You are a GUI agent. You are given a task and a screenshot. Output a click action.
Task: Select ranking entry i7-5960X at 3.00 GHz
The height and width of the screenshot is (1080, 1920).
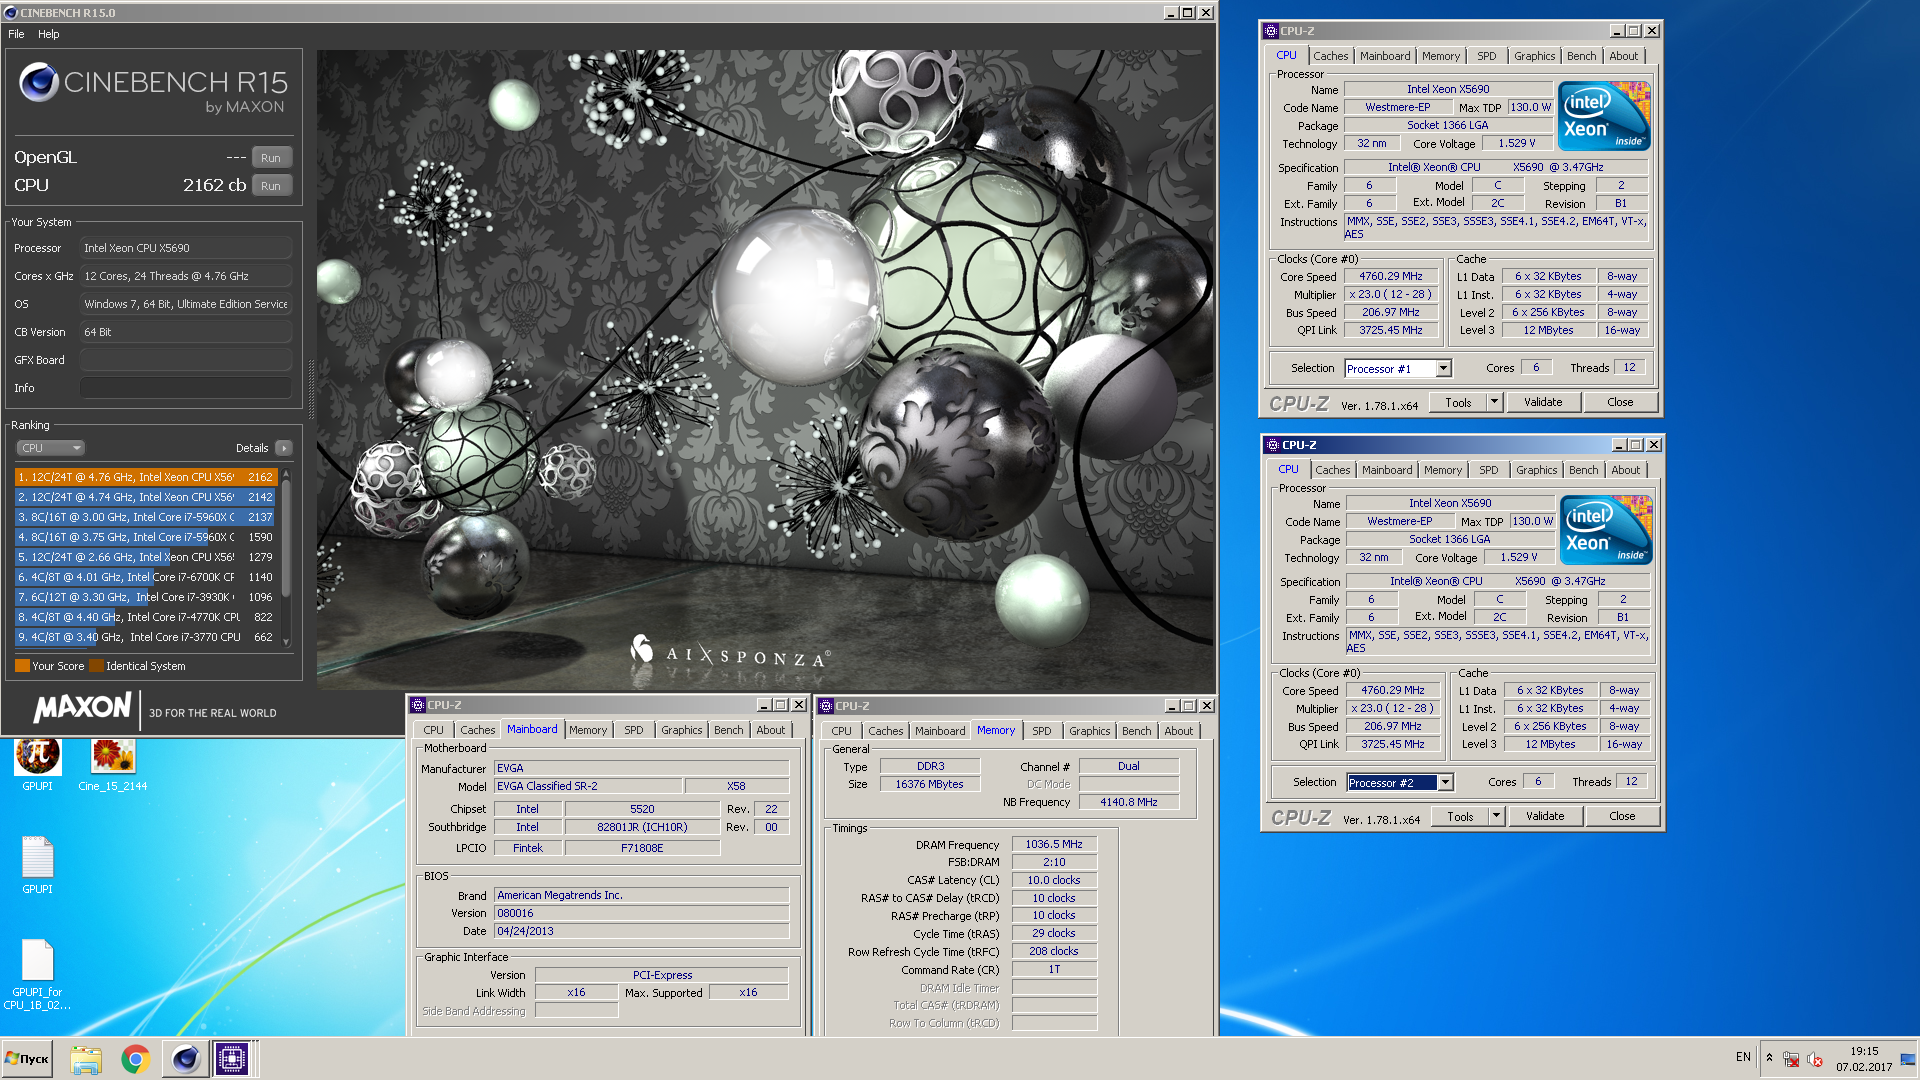tap(146, 517)
